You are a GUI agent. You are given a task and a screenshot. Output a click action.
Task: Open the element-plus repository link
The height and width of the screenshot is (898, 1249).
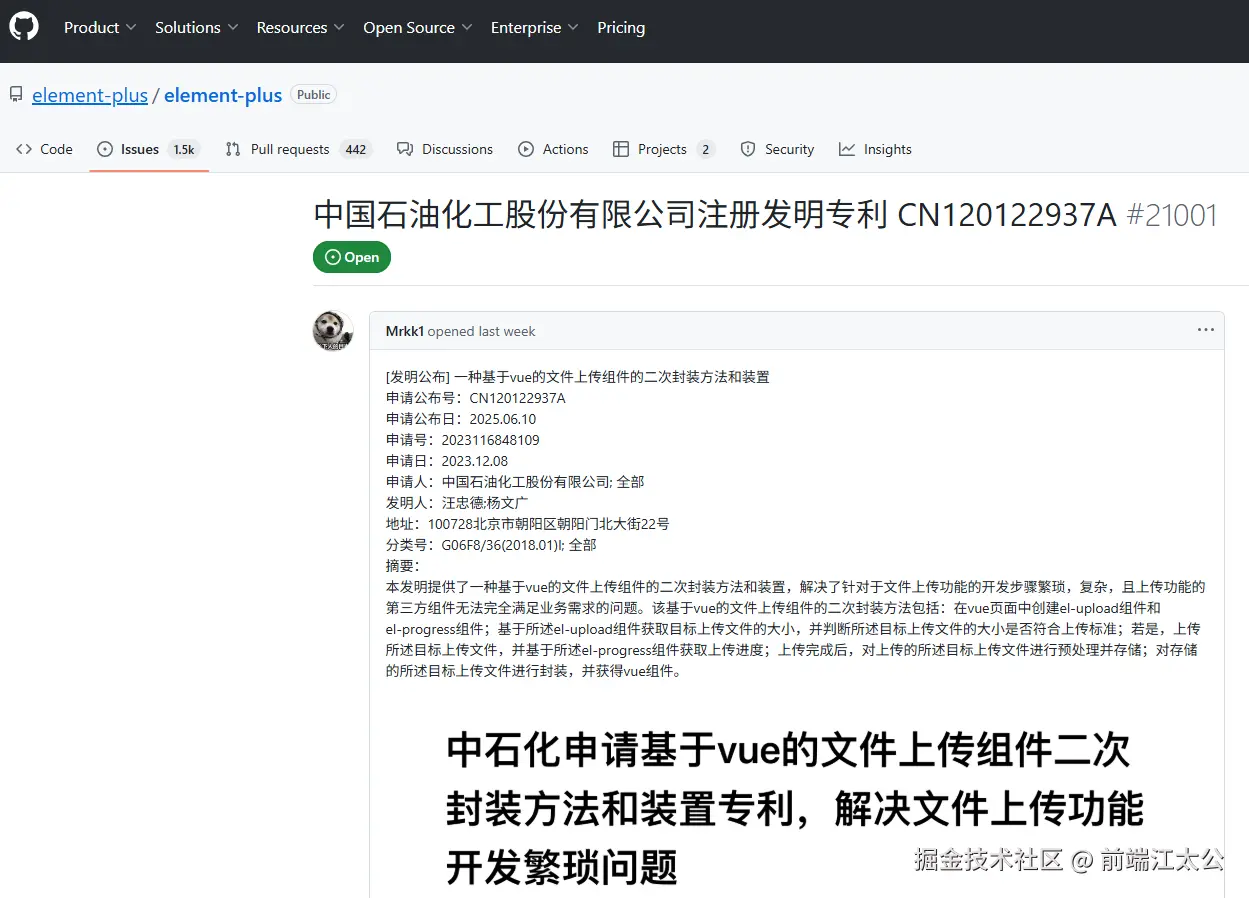point(90,95)
